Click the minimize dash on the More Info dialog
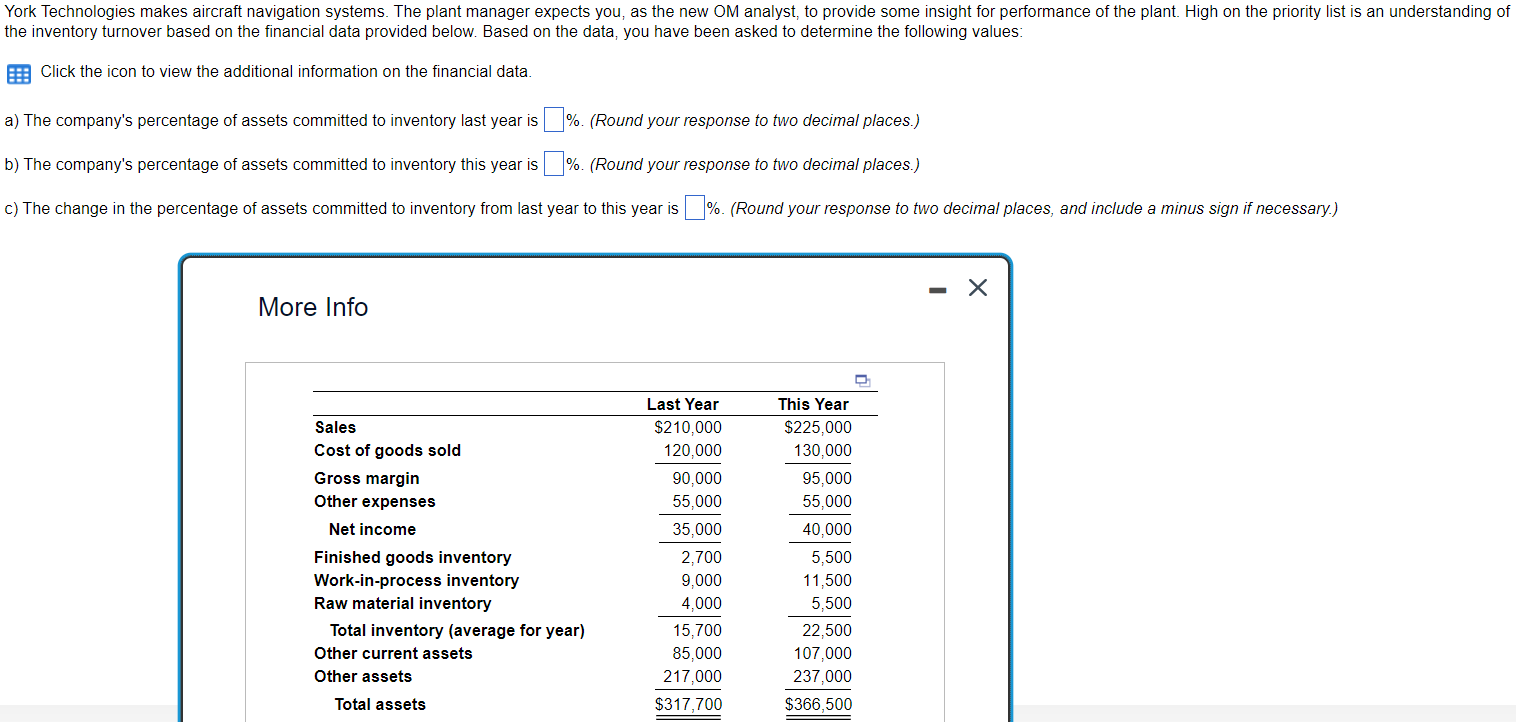The image size is (1516, 722). [x=937, y=289]
